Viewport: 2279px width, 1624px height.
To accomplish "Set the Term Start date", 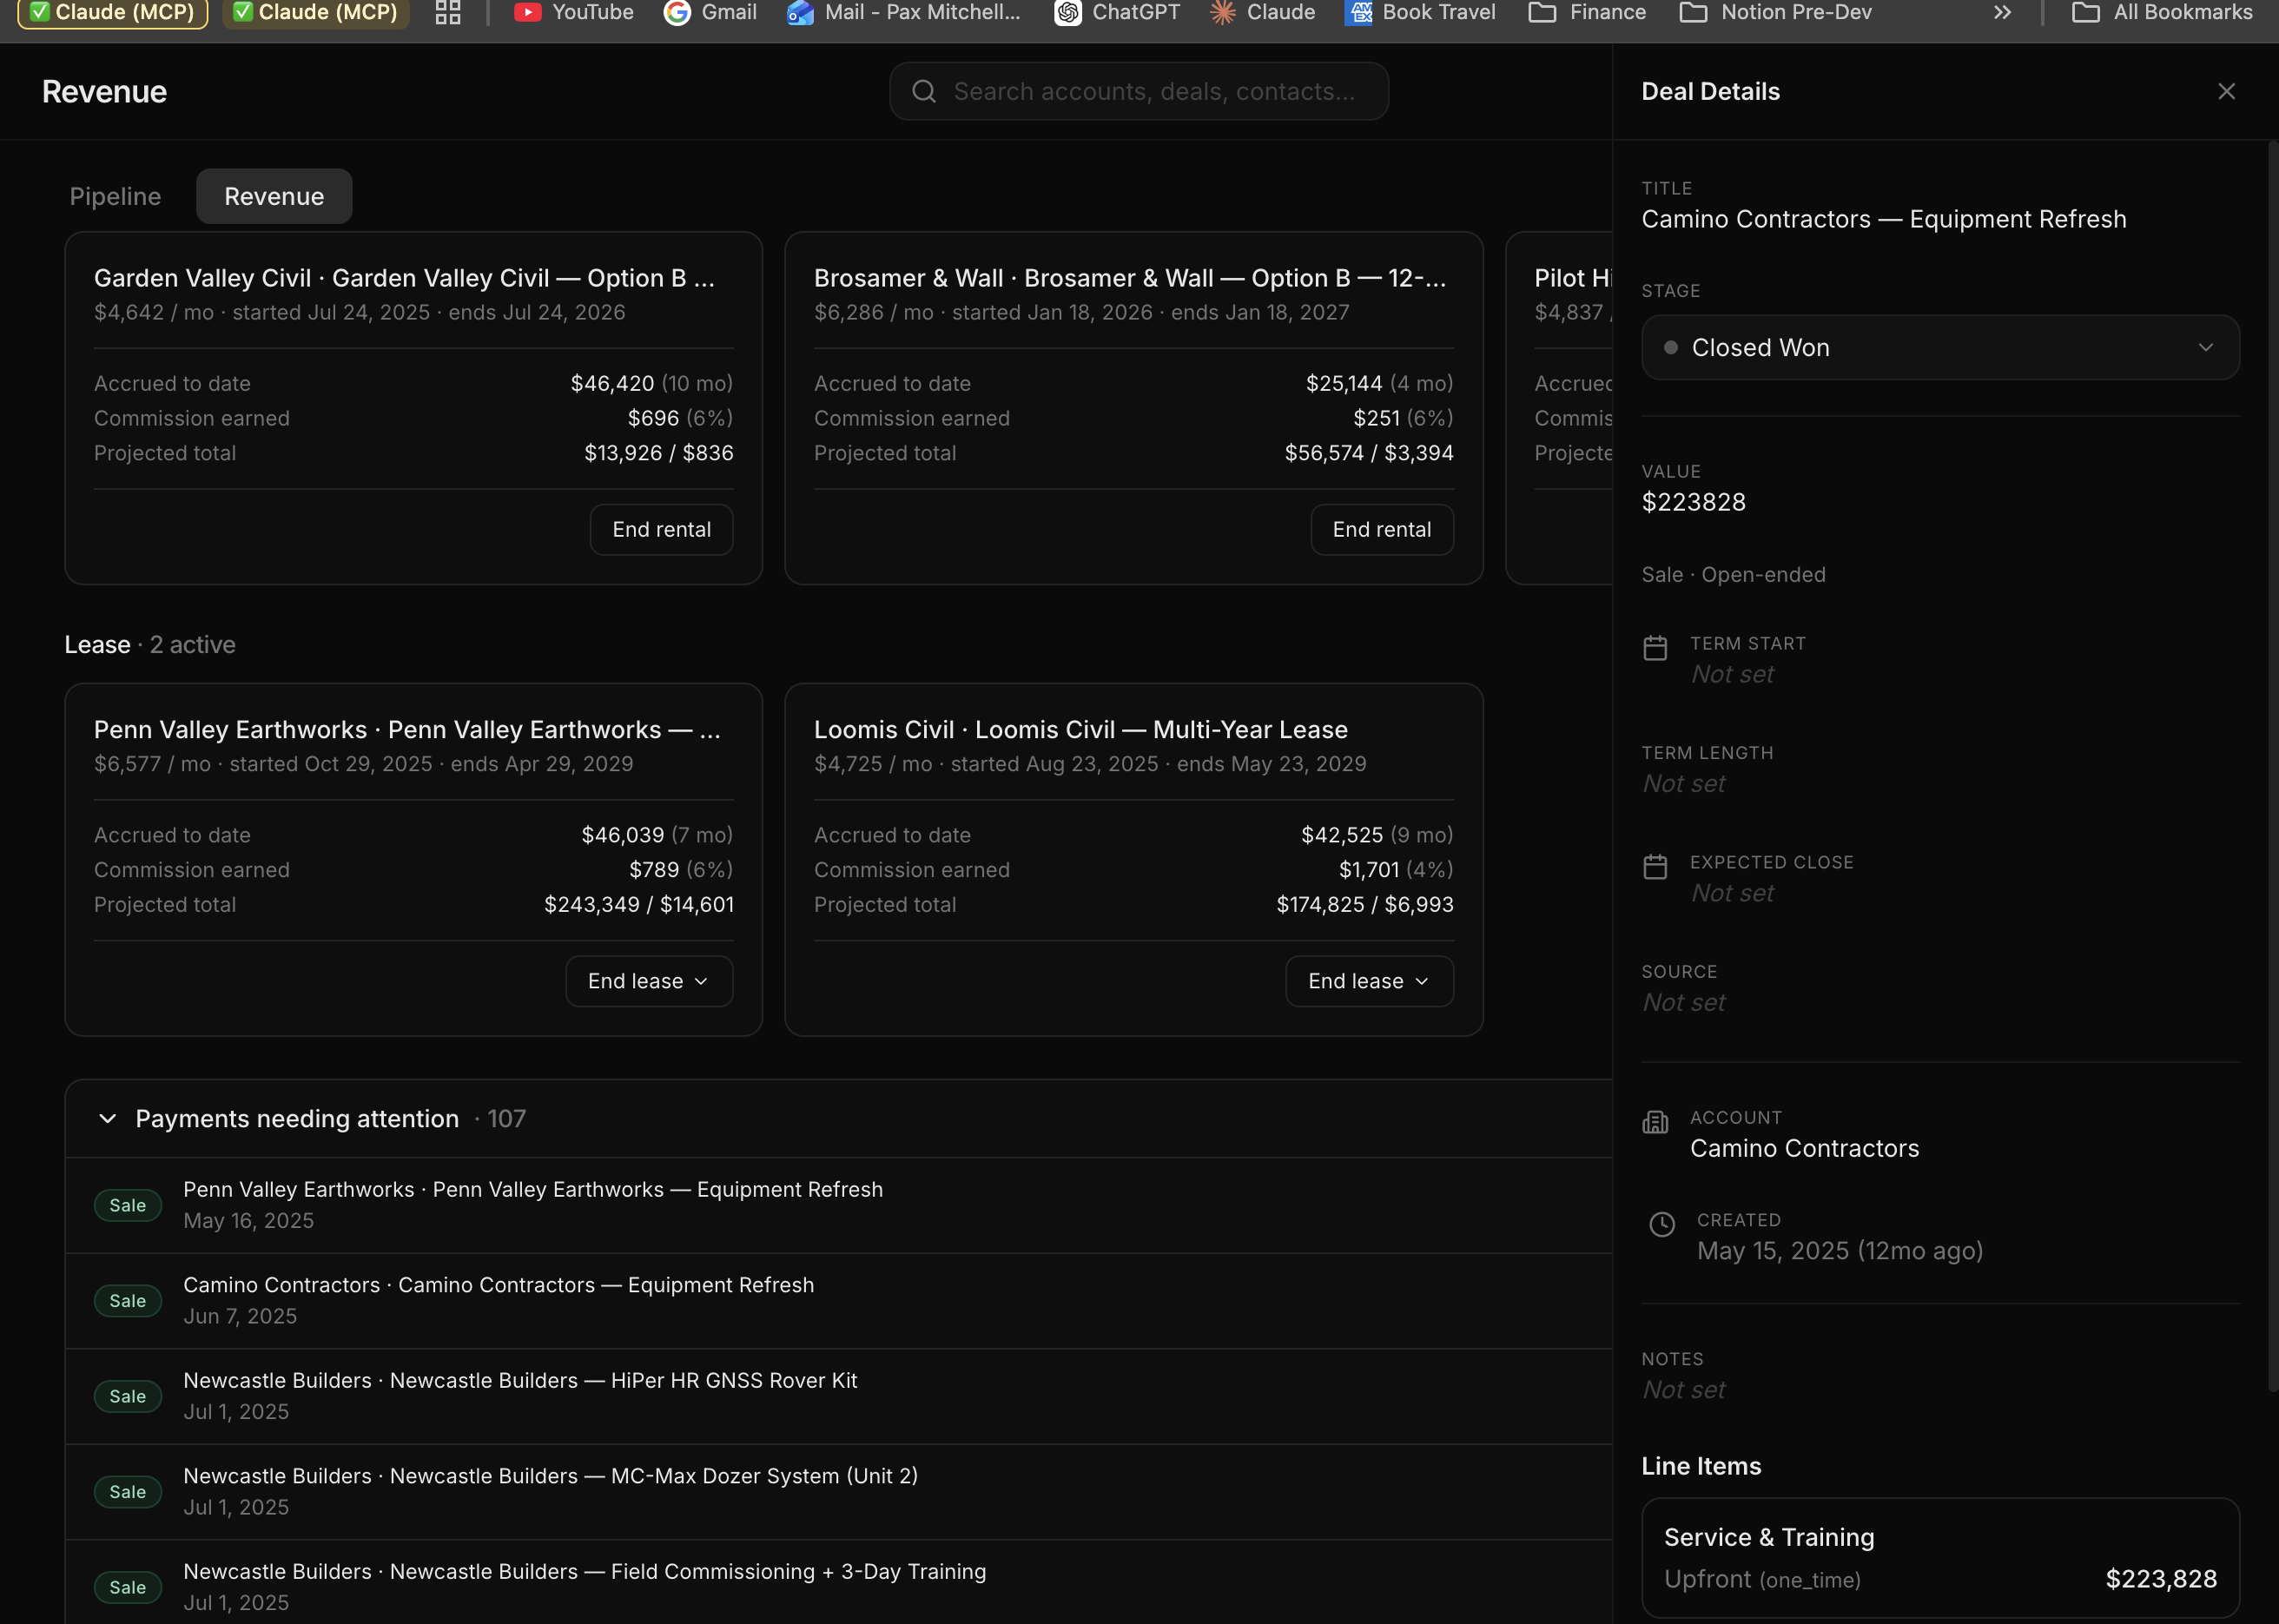I will [x=1732, y=674].
